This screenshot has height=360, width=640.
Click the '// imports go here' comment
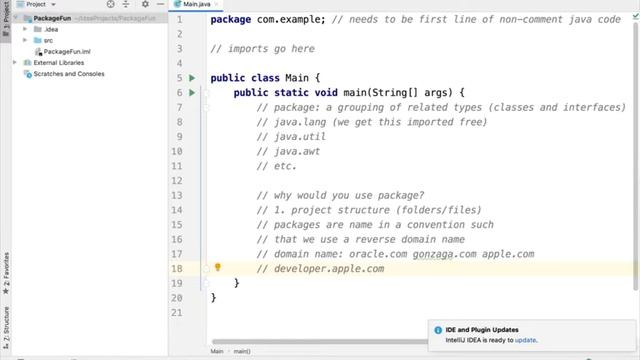(262, 49)
